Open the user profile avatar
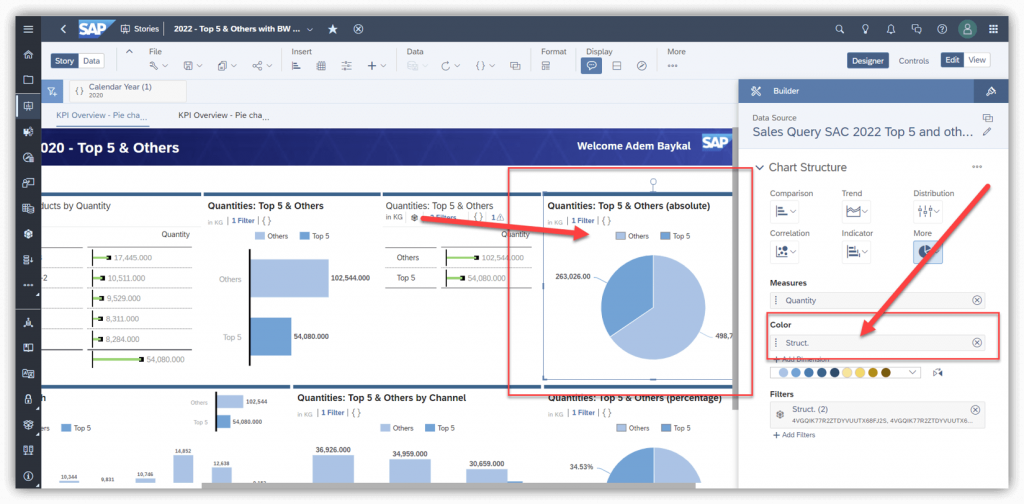Viewport: 1024px width, 504px height. pos(967,29)
